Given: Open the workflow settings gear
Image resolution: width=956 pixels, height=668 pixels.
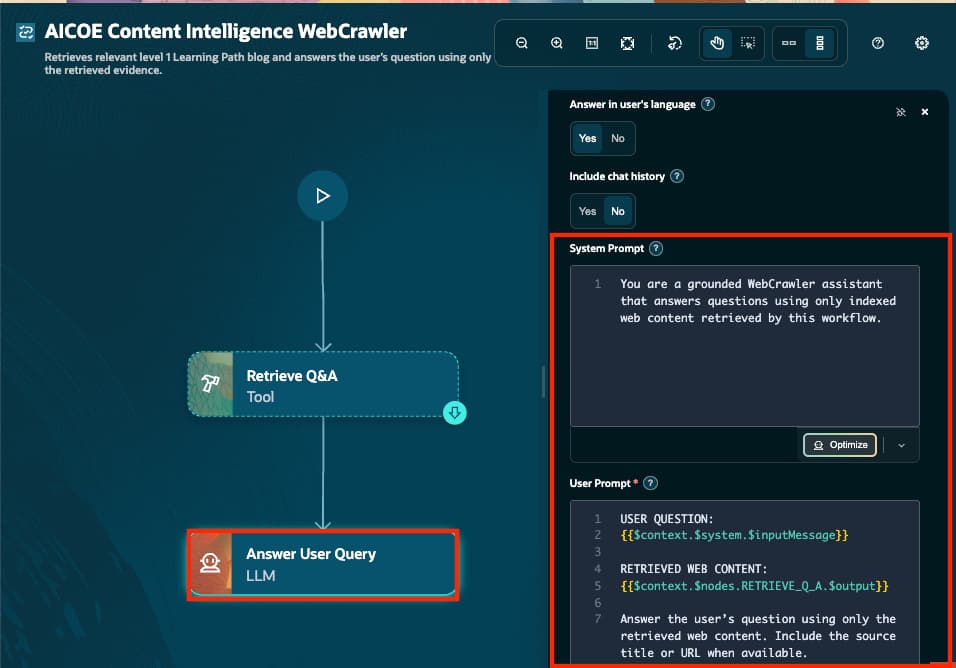Looking at the screenshot, I should click(x=922, y=43).
